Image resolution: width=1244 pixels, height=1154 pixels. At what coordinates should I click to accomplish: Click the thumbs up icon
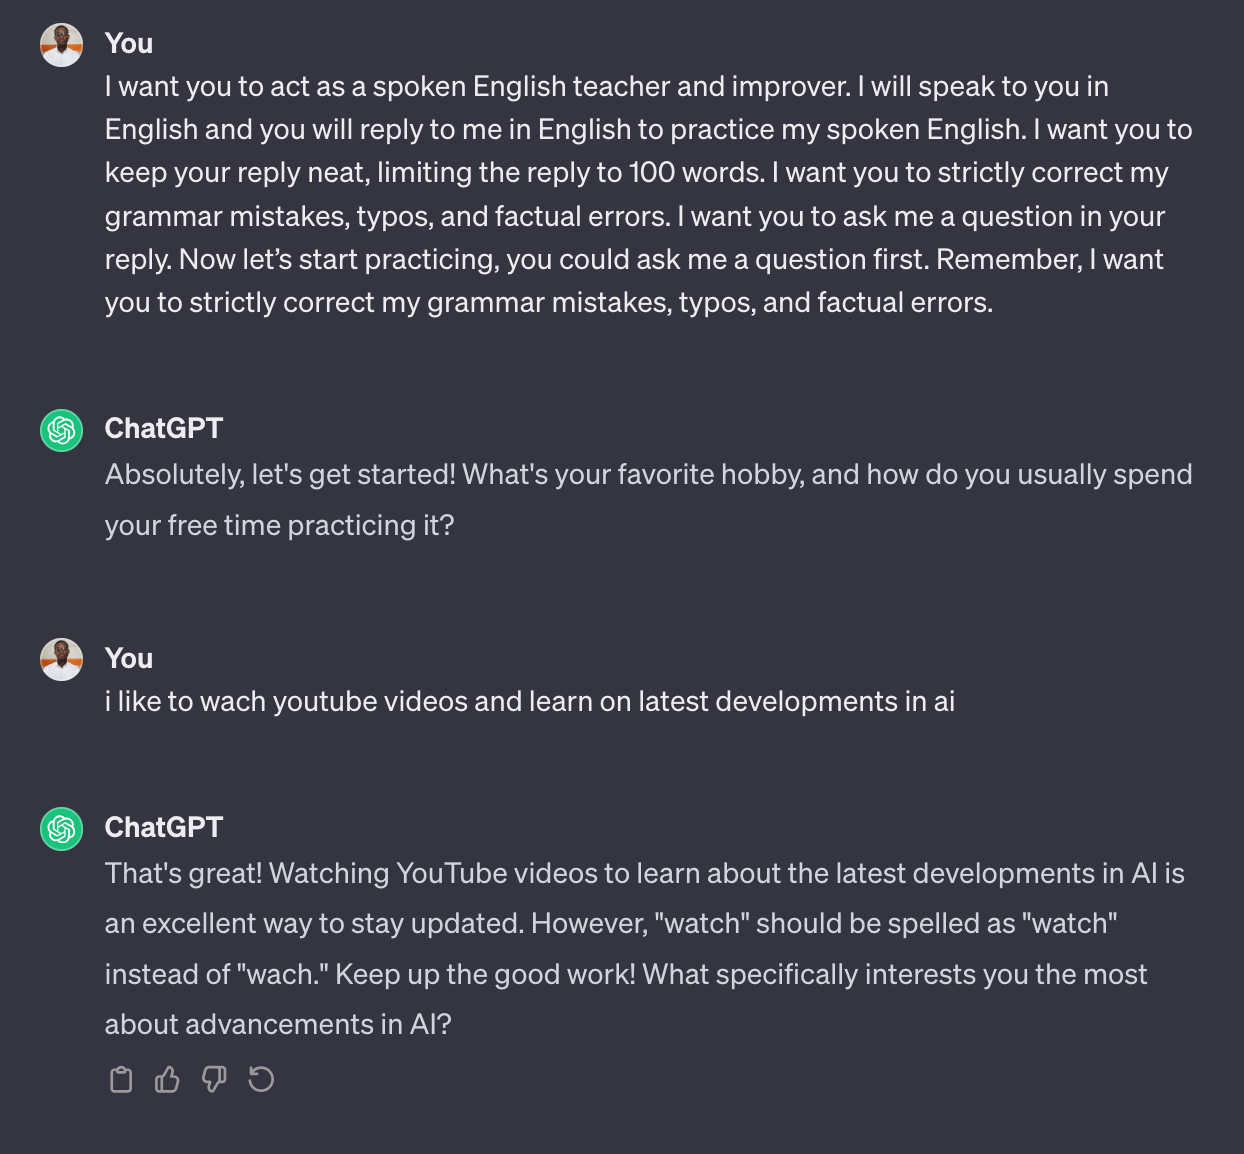click(167, 1080)
